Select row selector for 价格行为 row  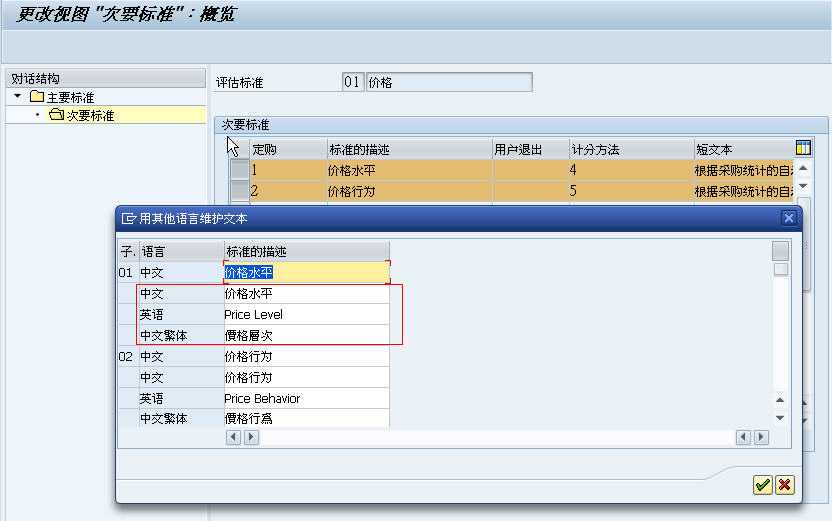coord(240,190)
